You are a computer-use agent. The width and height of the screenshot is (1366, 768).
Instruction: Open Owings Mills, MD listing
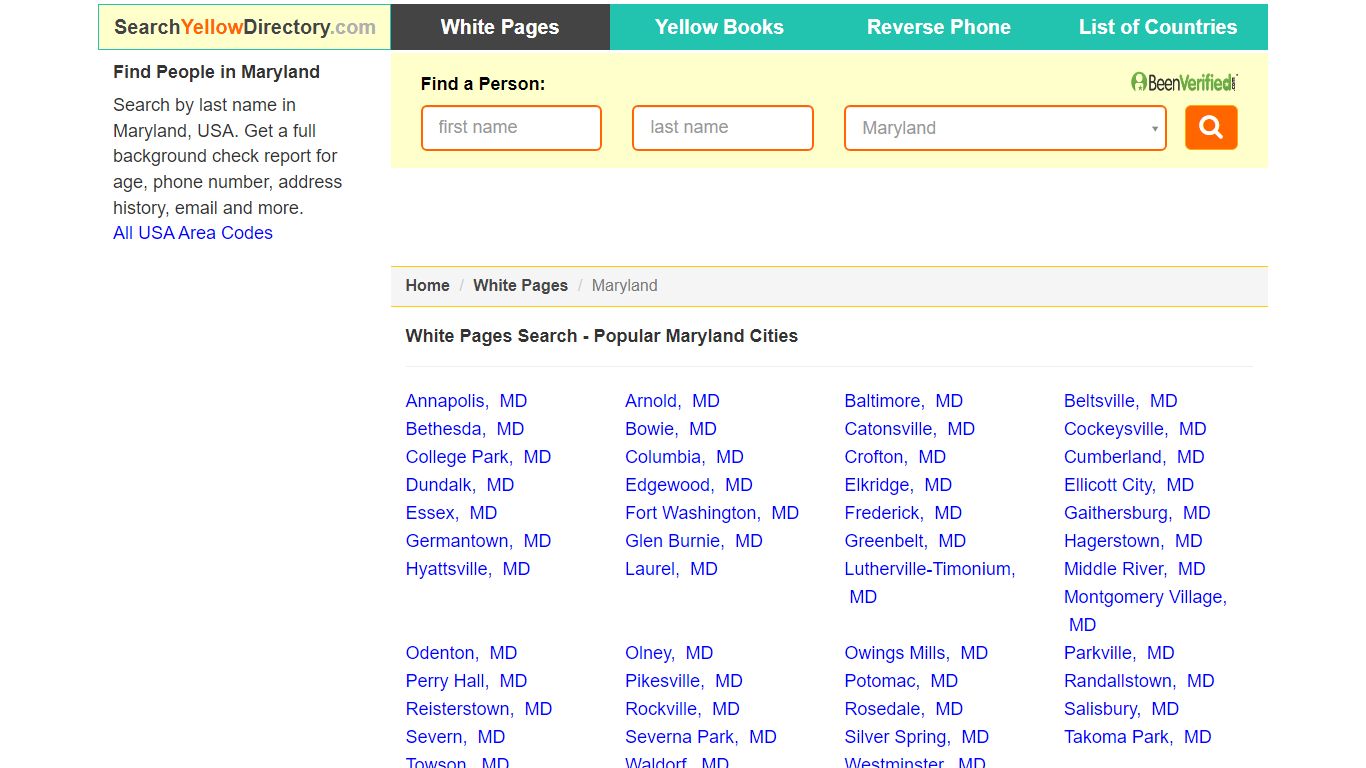(x=916, y=653)
